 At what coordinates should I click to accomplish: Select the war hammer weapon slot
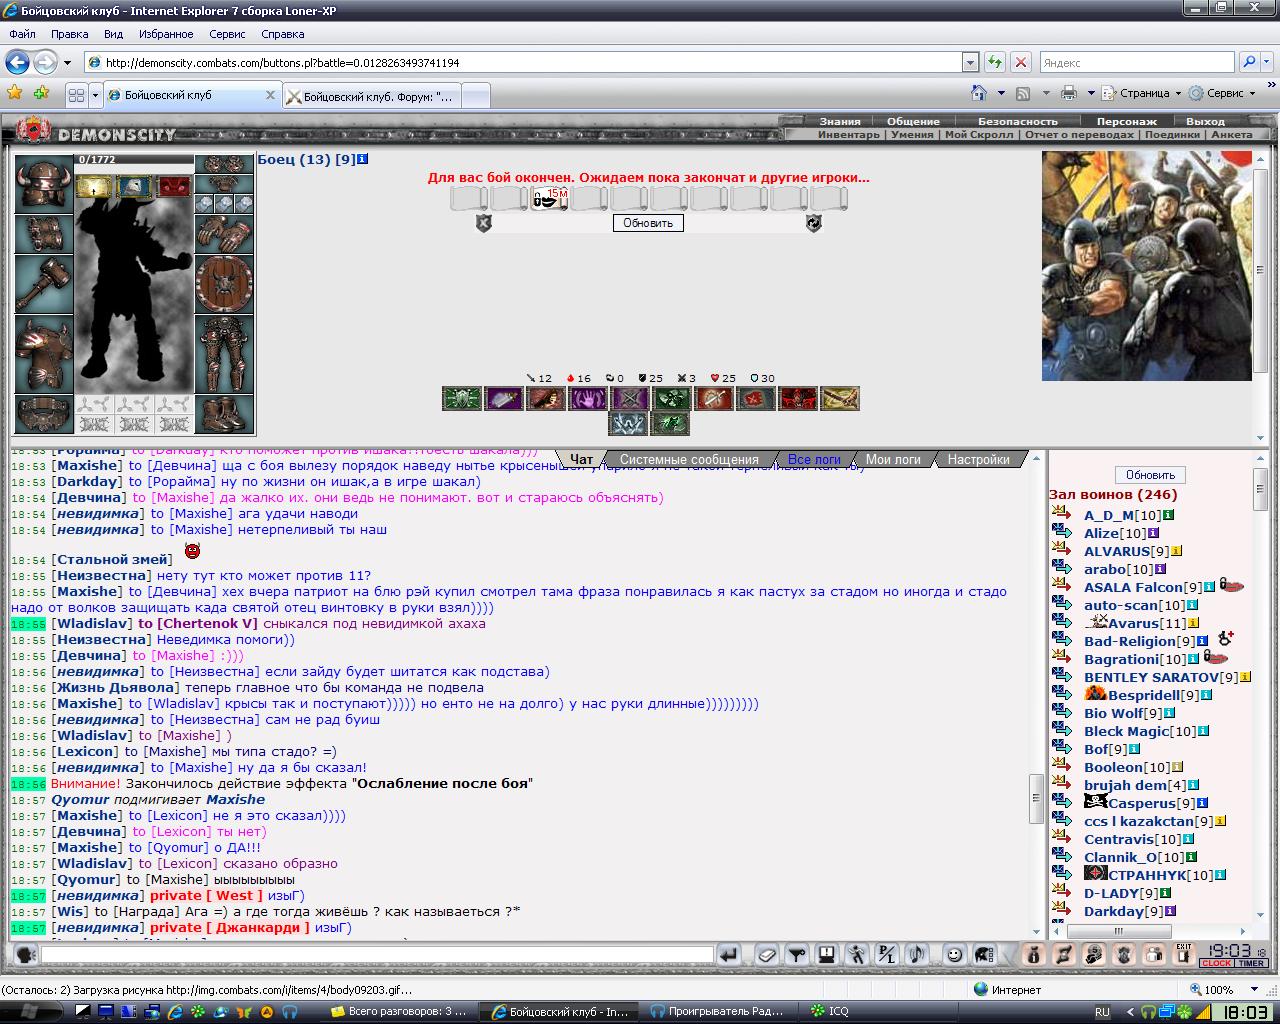tap(43, 283)
